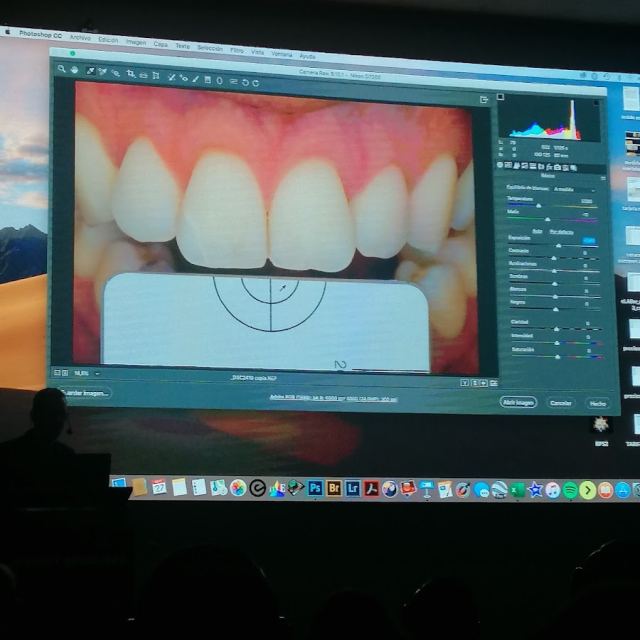This screenshot has width=640, height=640.
Task: Click the Exposición slider handle
Action: click(x=559, y=245)
